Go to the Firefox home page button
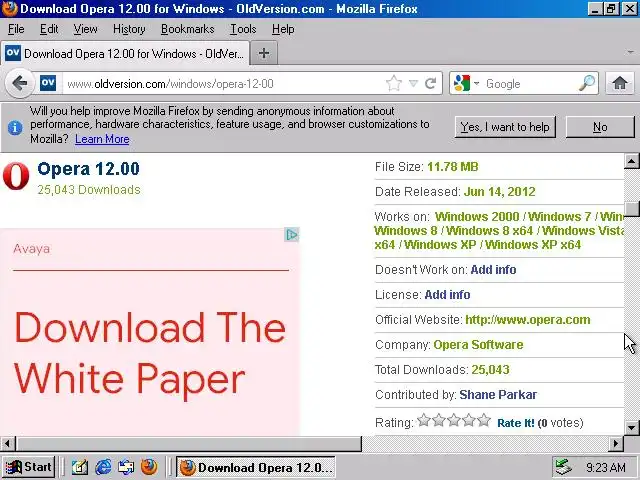The image size is (640, 480). (620, 83)
